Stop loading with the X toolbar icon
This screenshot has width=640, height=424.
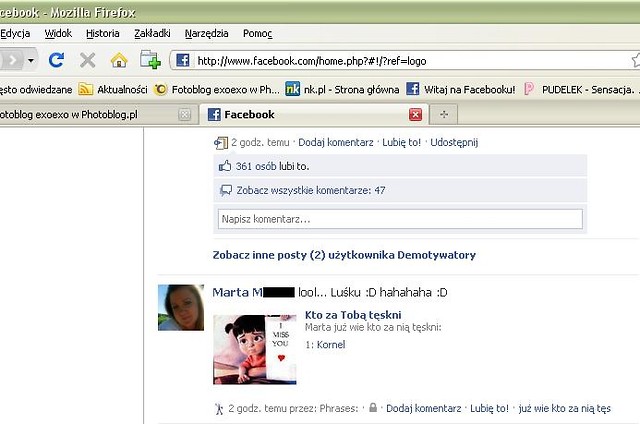[x=87, y=60]
